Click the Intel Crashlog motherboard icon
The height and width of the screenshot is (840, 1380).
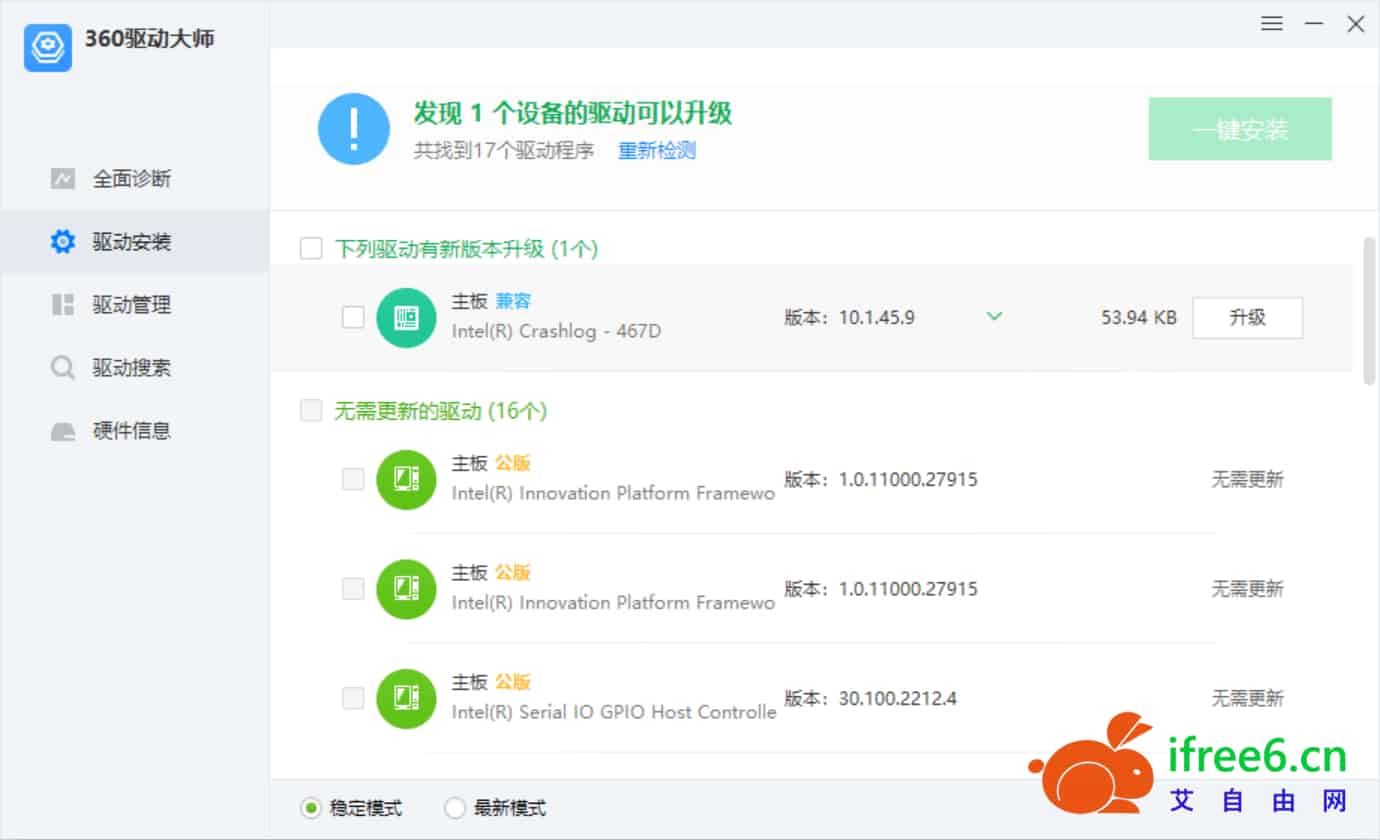pyautogui.click(x=406, y=318)
